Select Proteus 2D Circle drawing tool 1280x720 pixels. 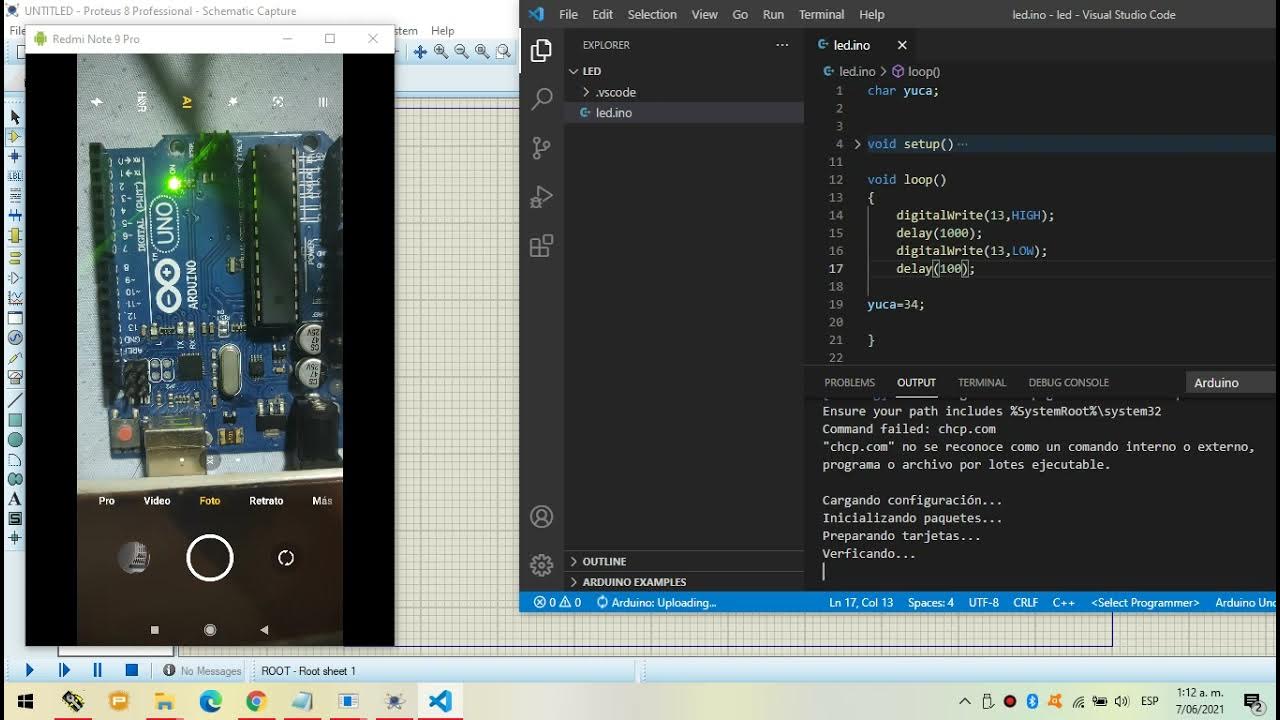15,440
